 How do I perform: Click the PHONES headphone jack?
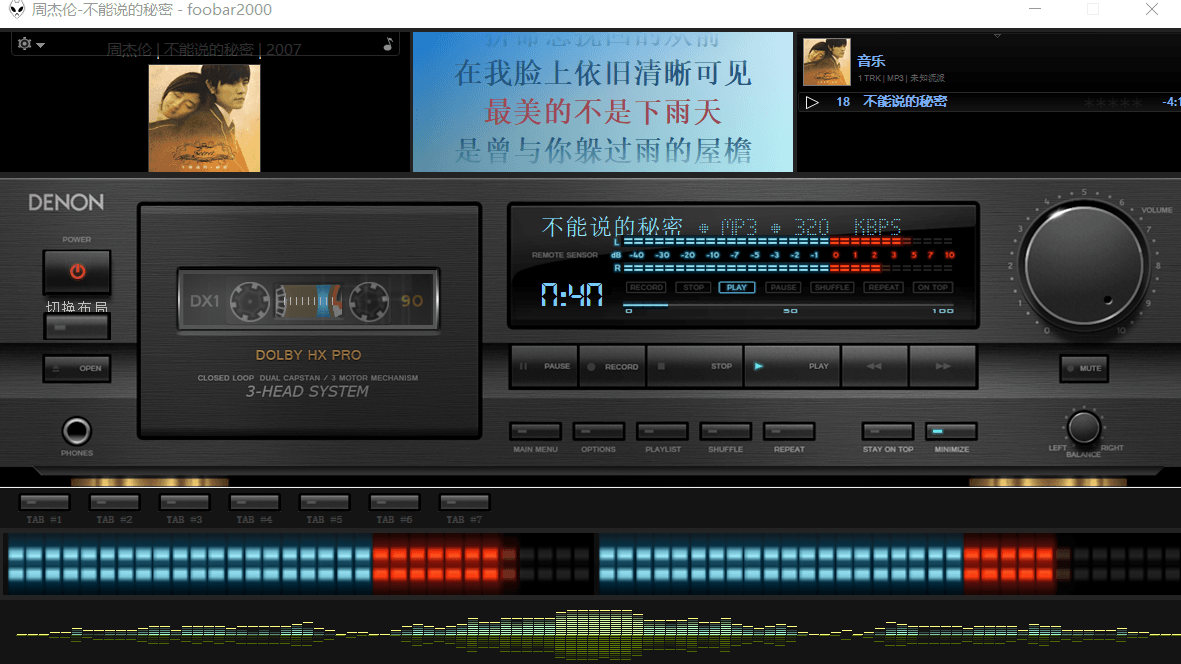pyautogui.click(x=76, y=431)
